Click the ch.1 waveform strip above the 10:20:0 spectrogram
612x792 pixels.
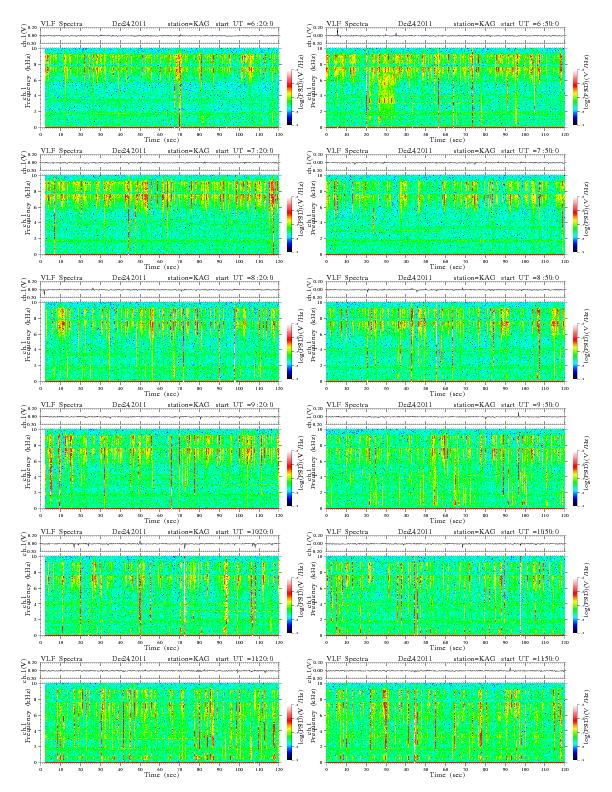coord(160,544)
